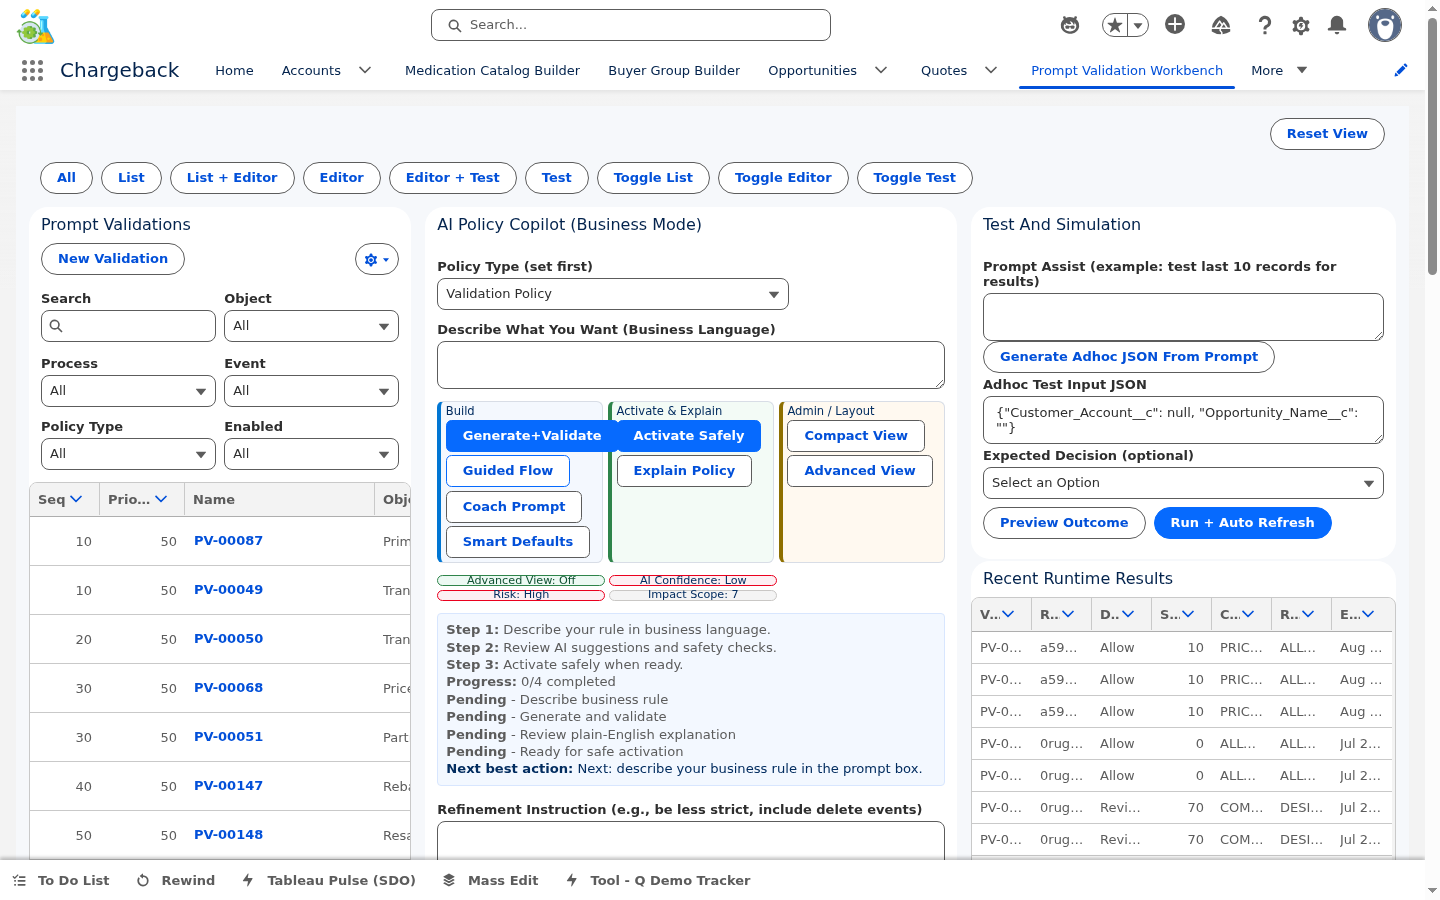The width and height of the screenshot is (1440, 900).
Task: Click the magnifier icon in global search
Action: 455,25
